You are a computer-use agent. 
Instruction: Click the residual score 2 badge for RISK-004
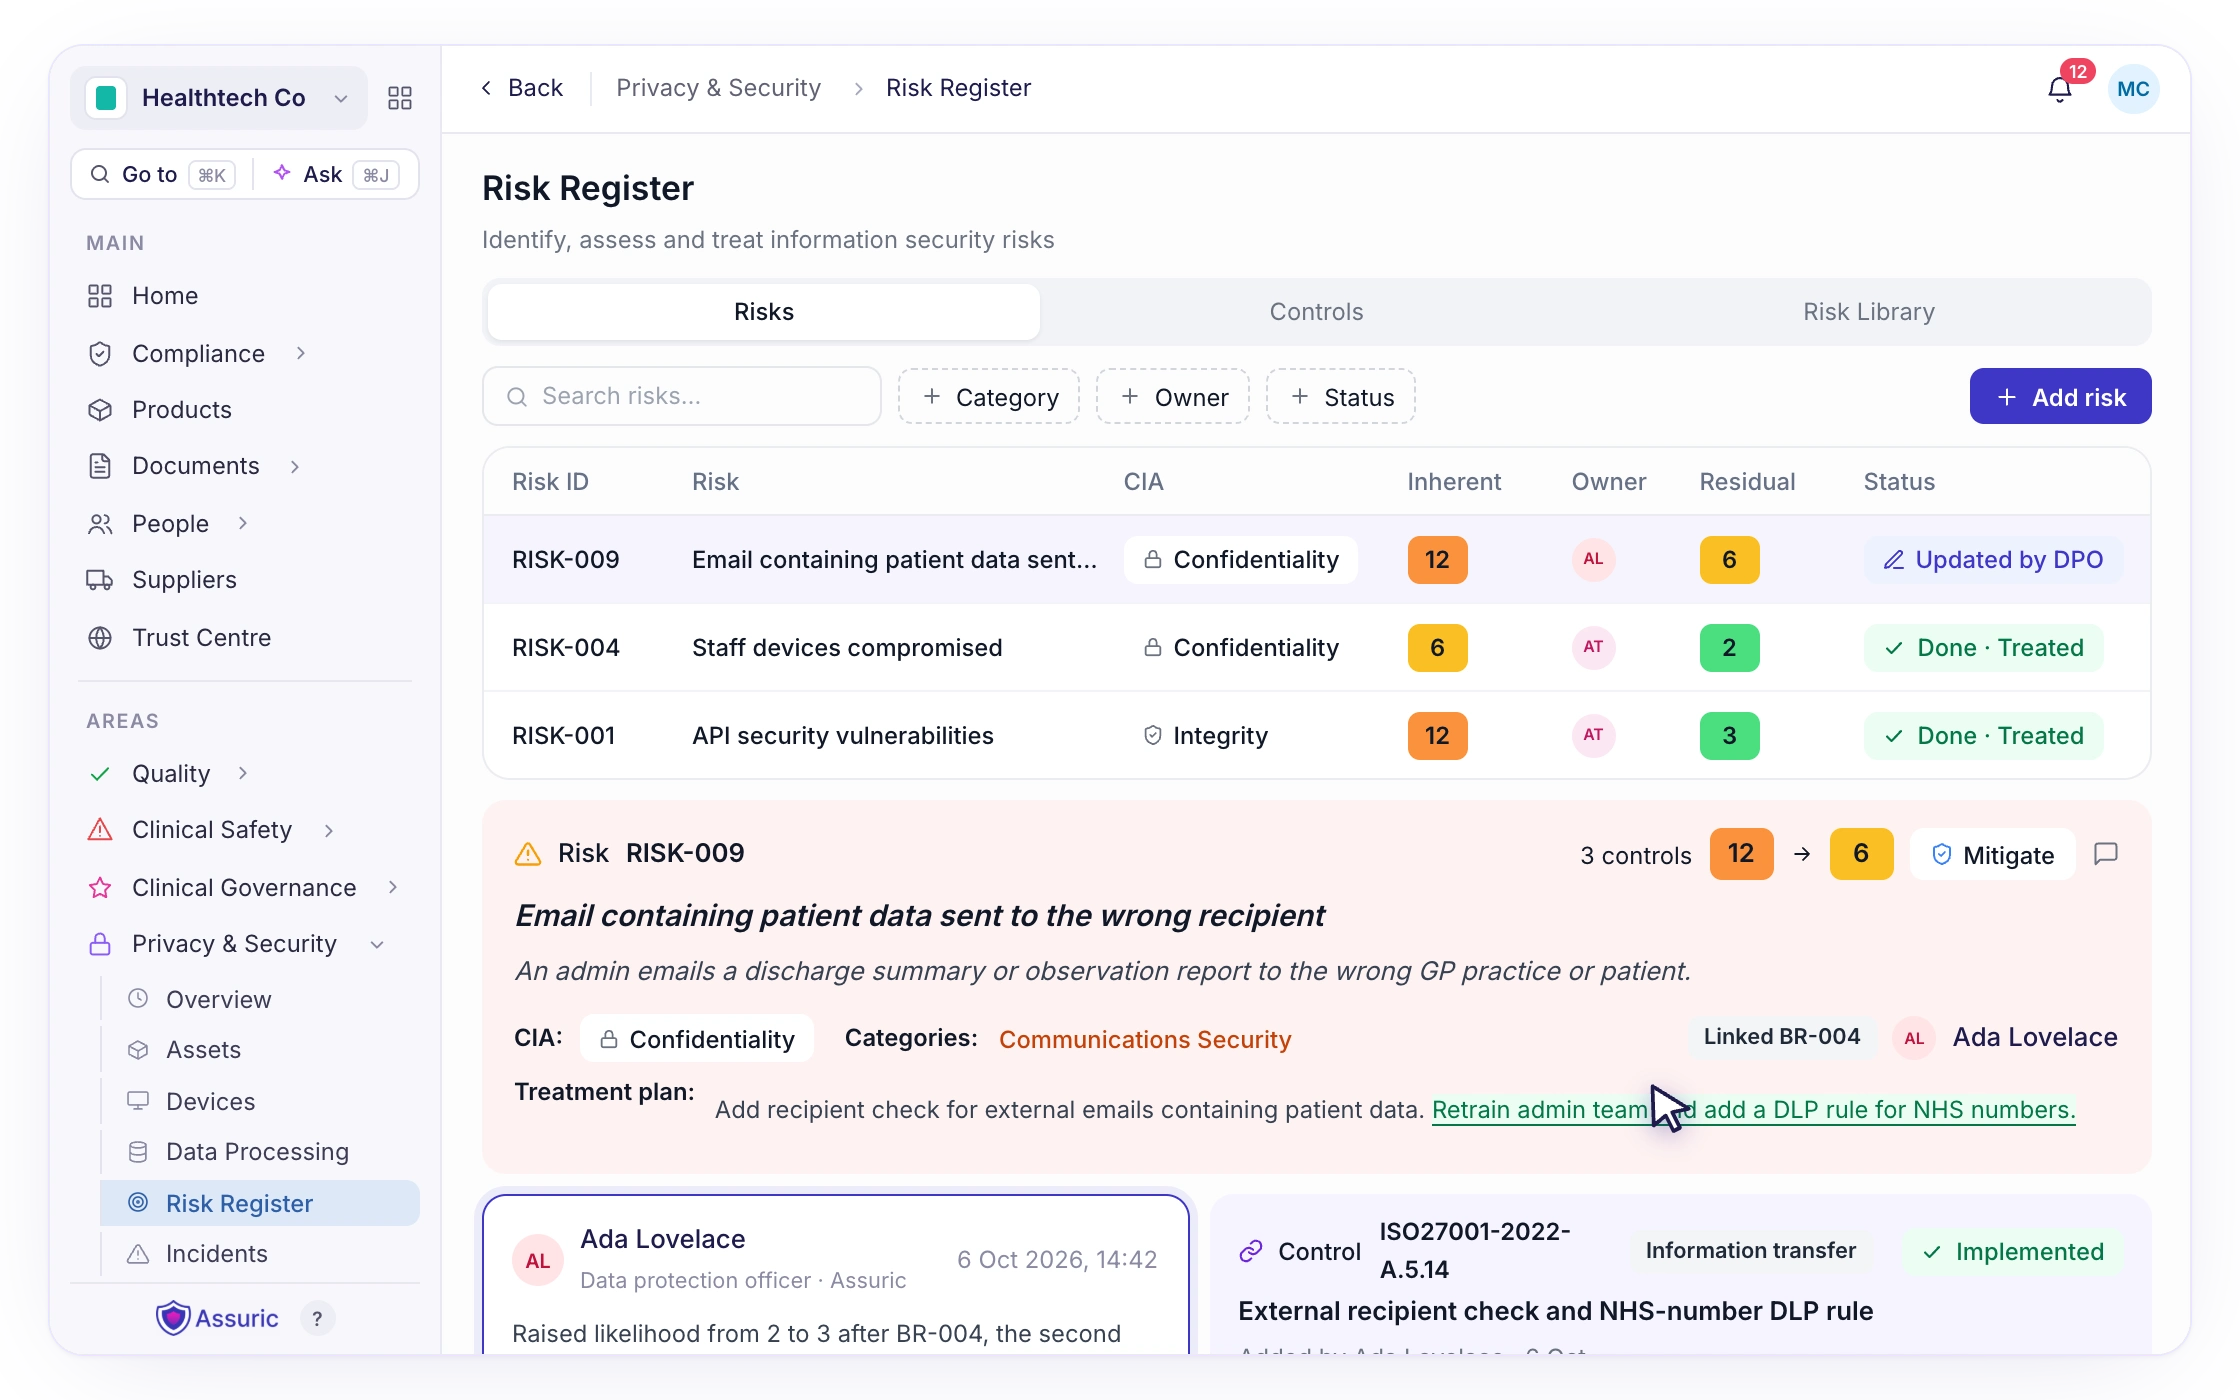[x=1729, y=648]
